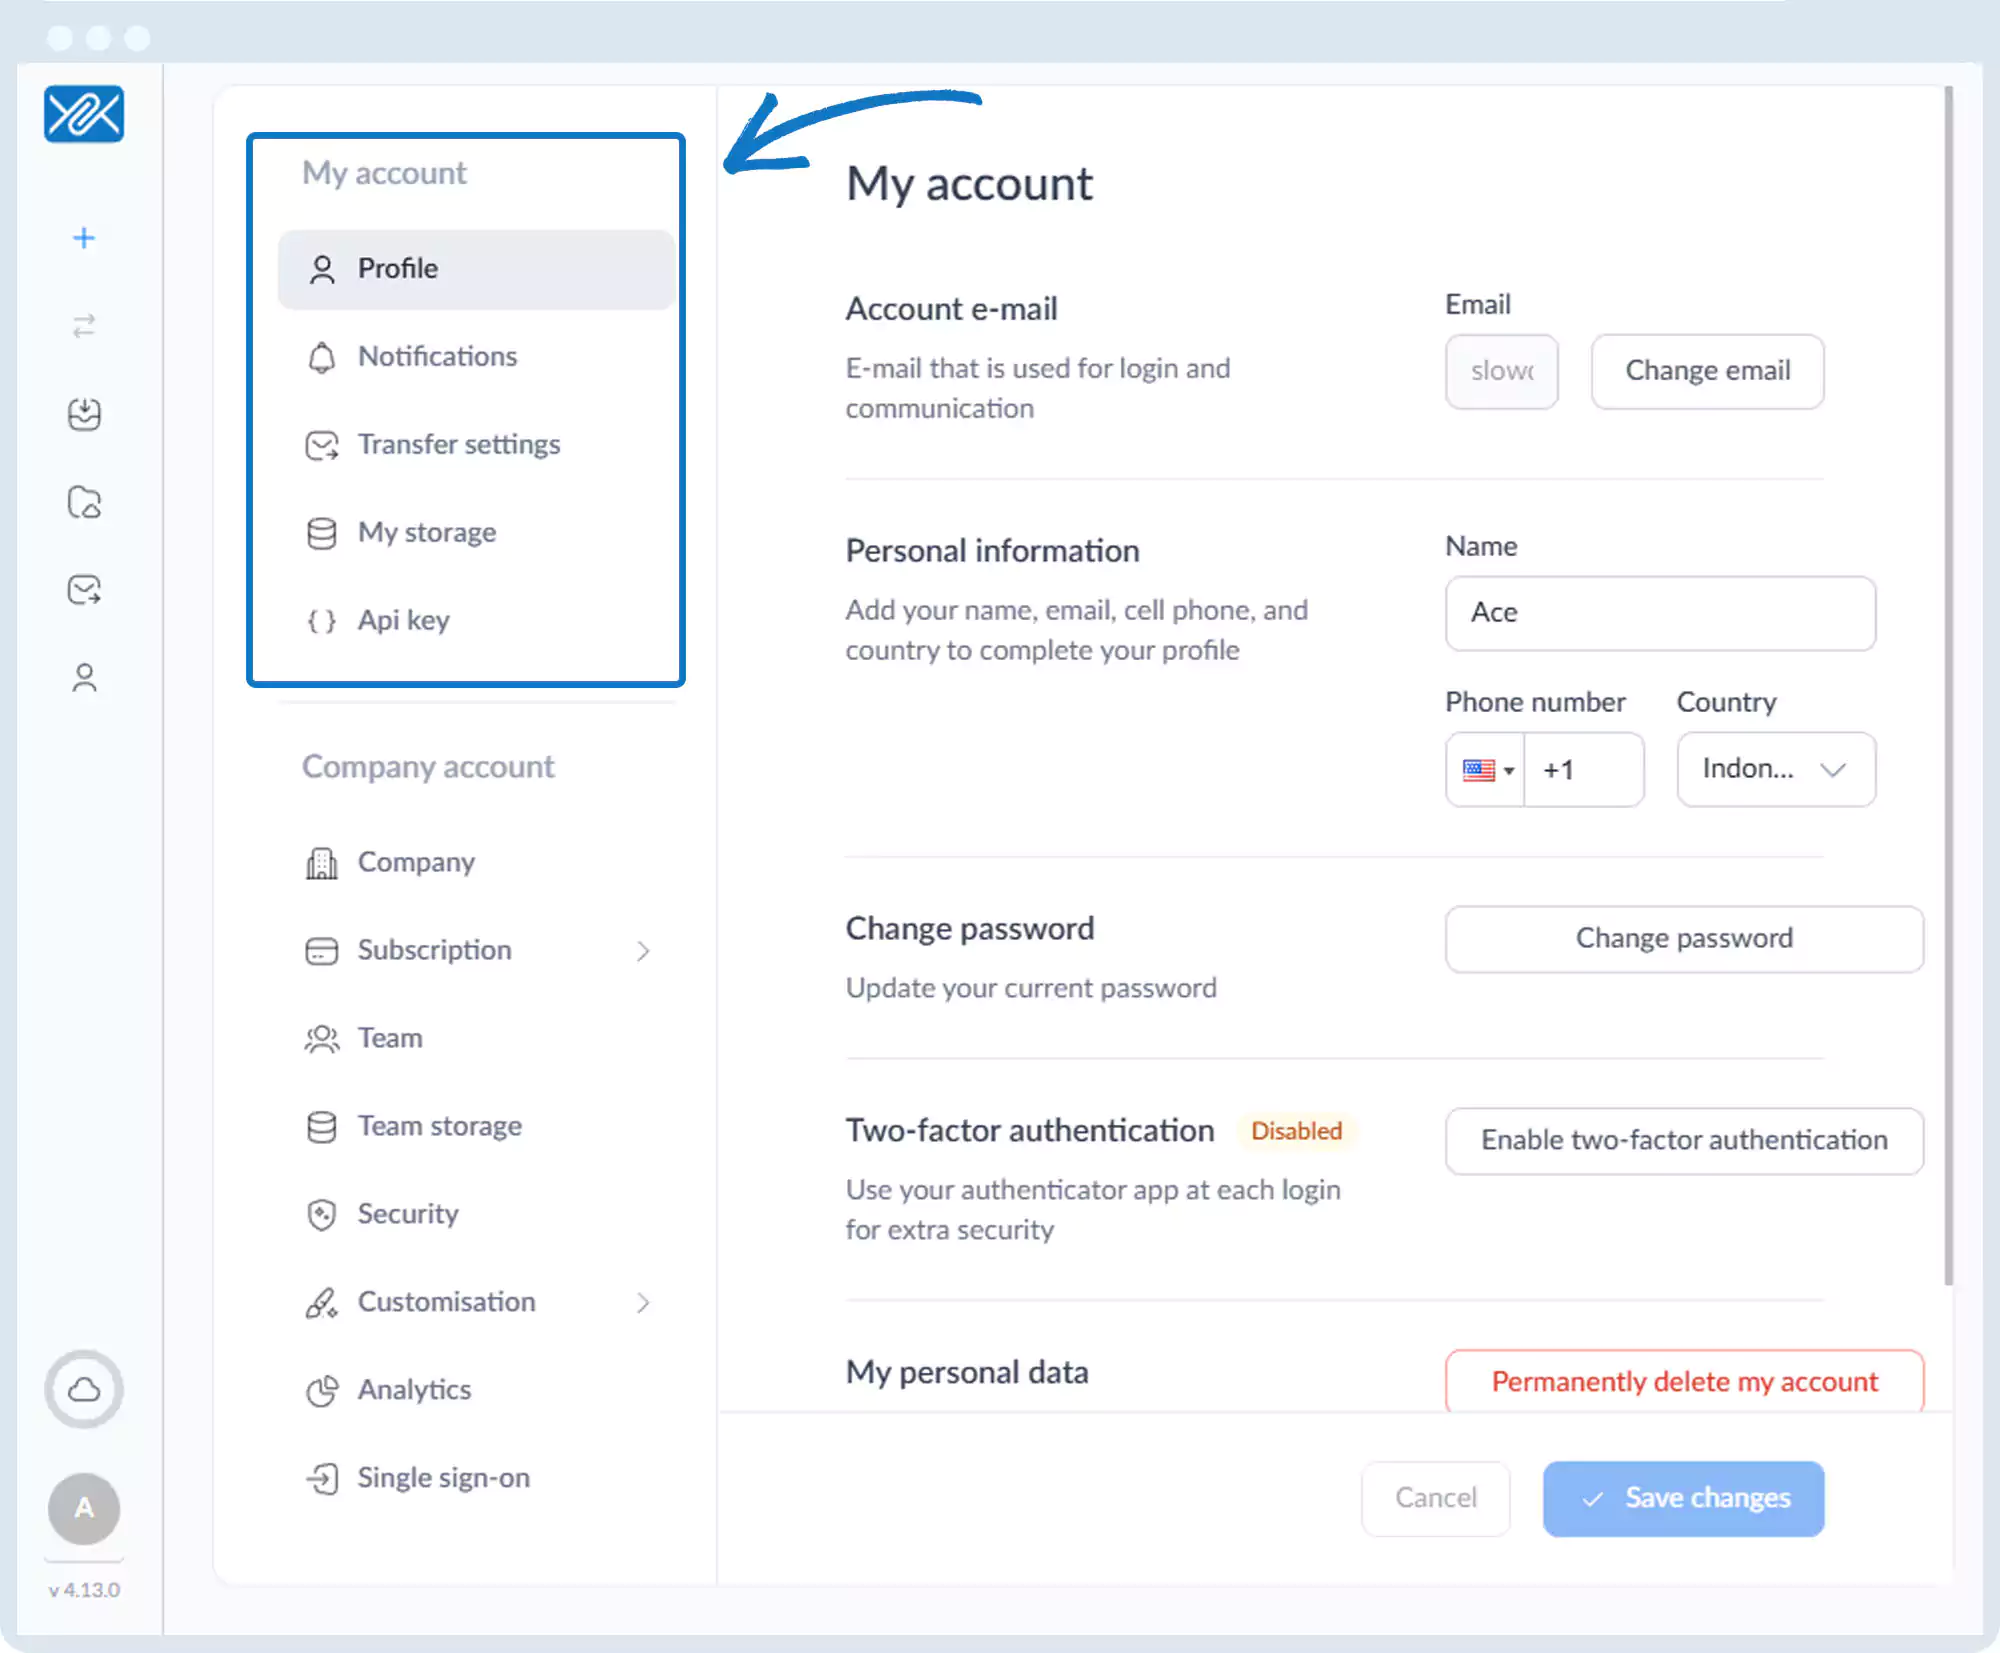Click the cloud storage icon at bottom left
The height and width of the screenshot is (1653, 2000).
(x=84, y=1389)
